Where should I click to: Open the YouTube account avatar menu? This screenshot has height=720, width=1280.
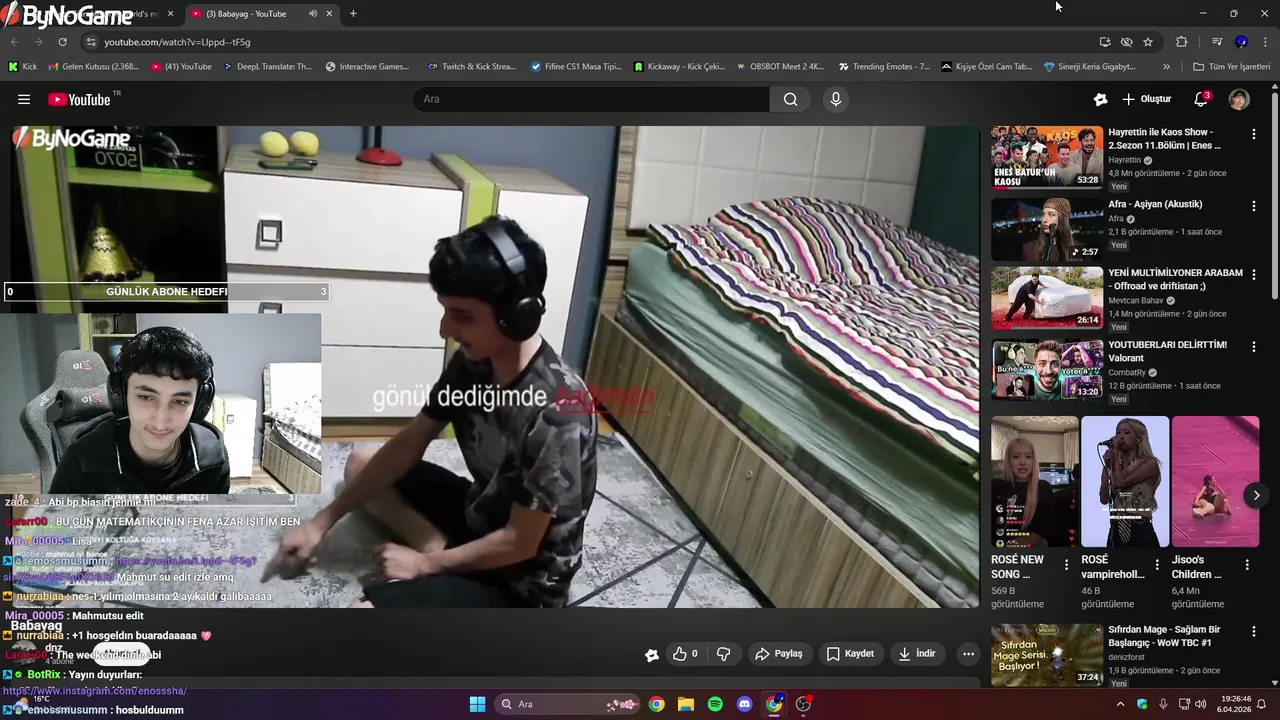click(1239, 99)
